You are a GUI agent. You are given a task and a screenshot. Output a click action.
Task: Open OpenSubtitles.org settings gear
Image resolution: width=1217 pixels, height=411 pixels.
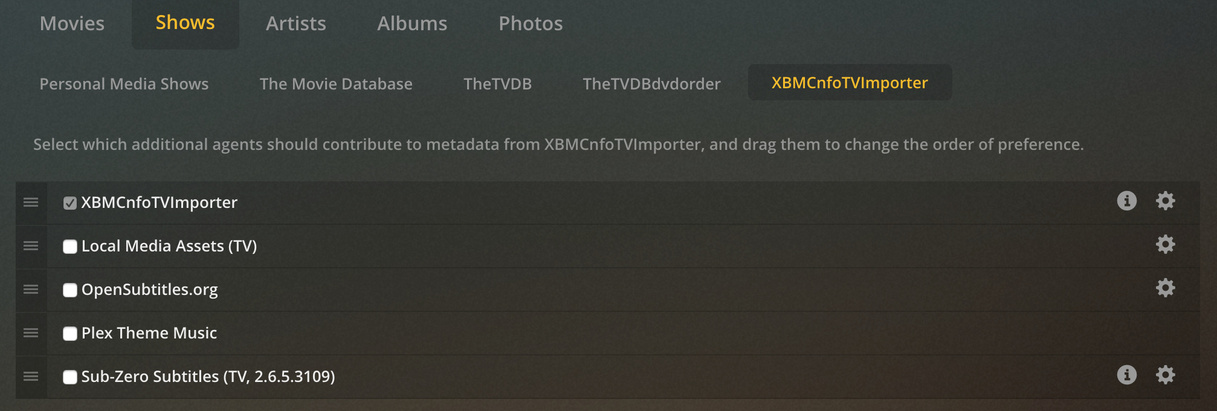coord(1165,288)
